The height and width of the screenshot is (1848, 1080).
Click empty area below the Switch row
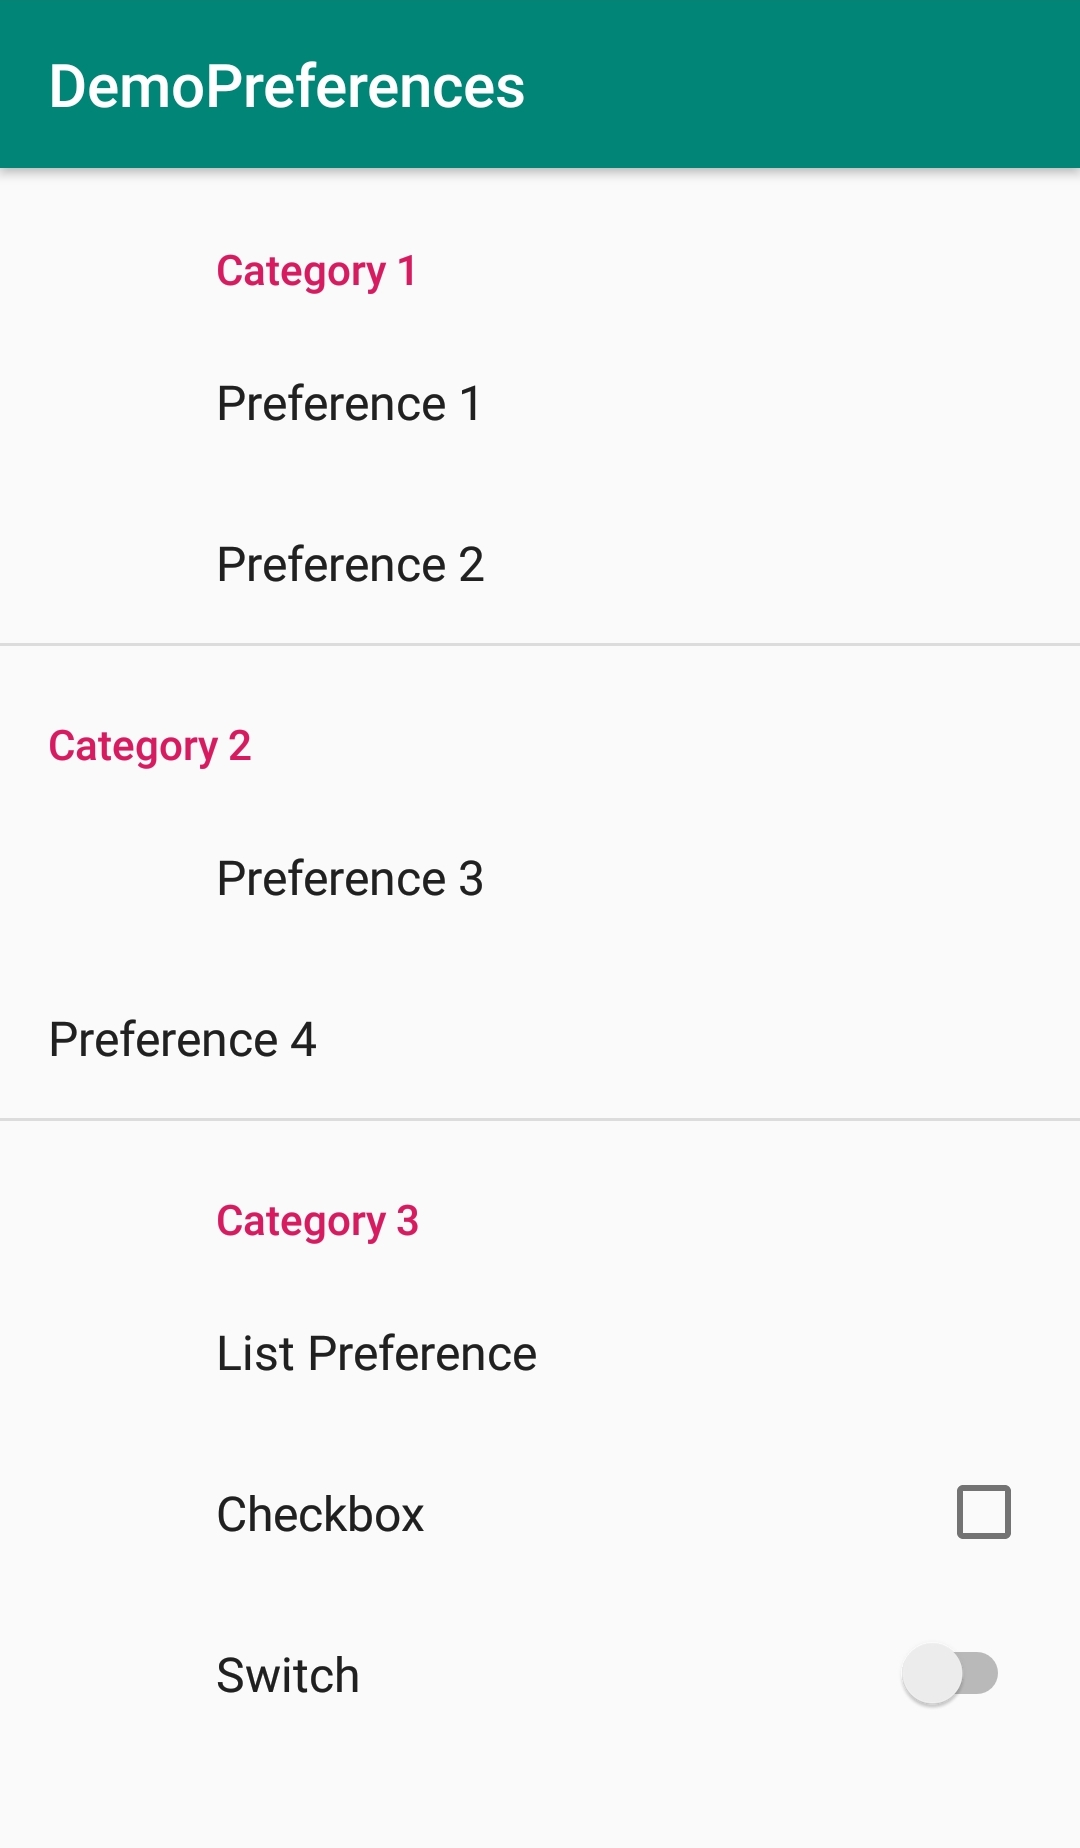point(540,1800)
